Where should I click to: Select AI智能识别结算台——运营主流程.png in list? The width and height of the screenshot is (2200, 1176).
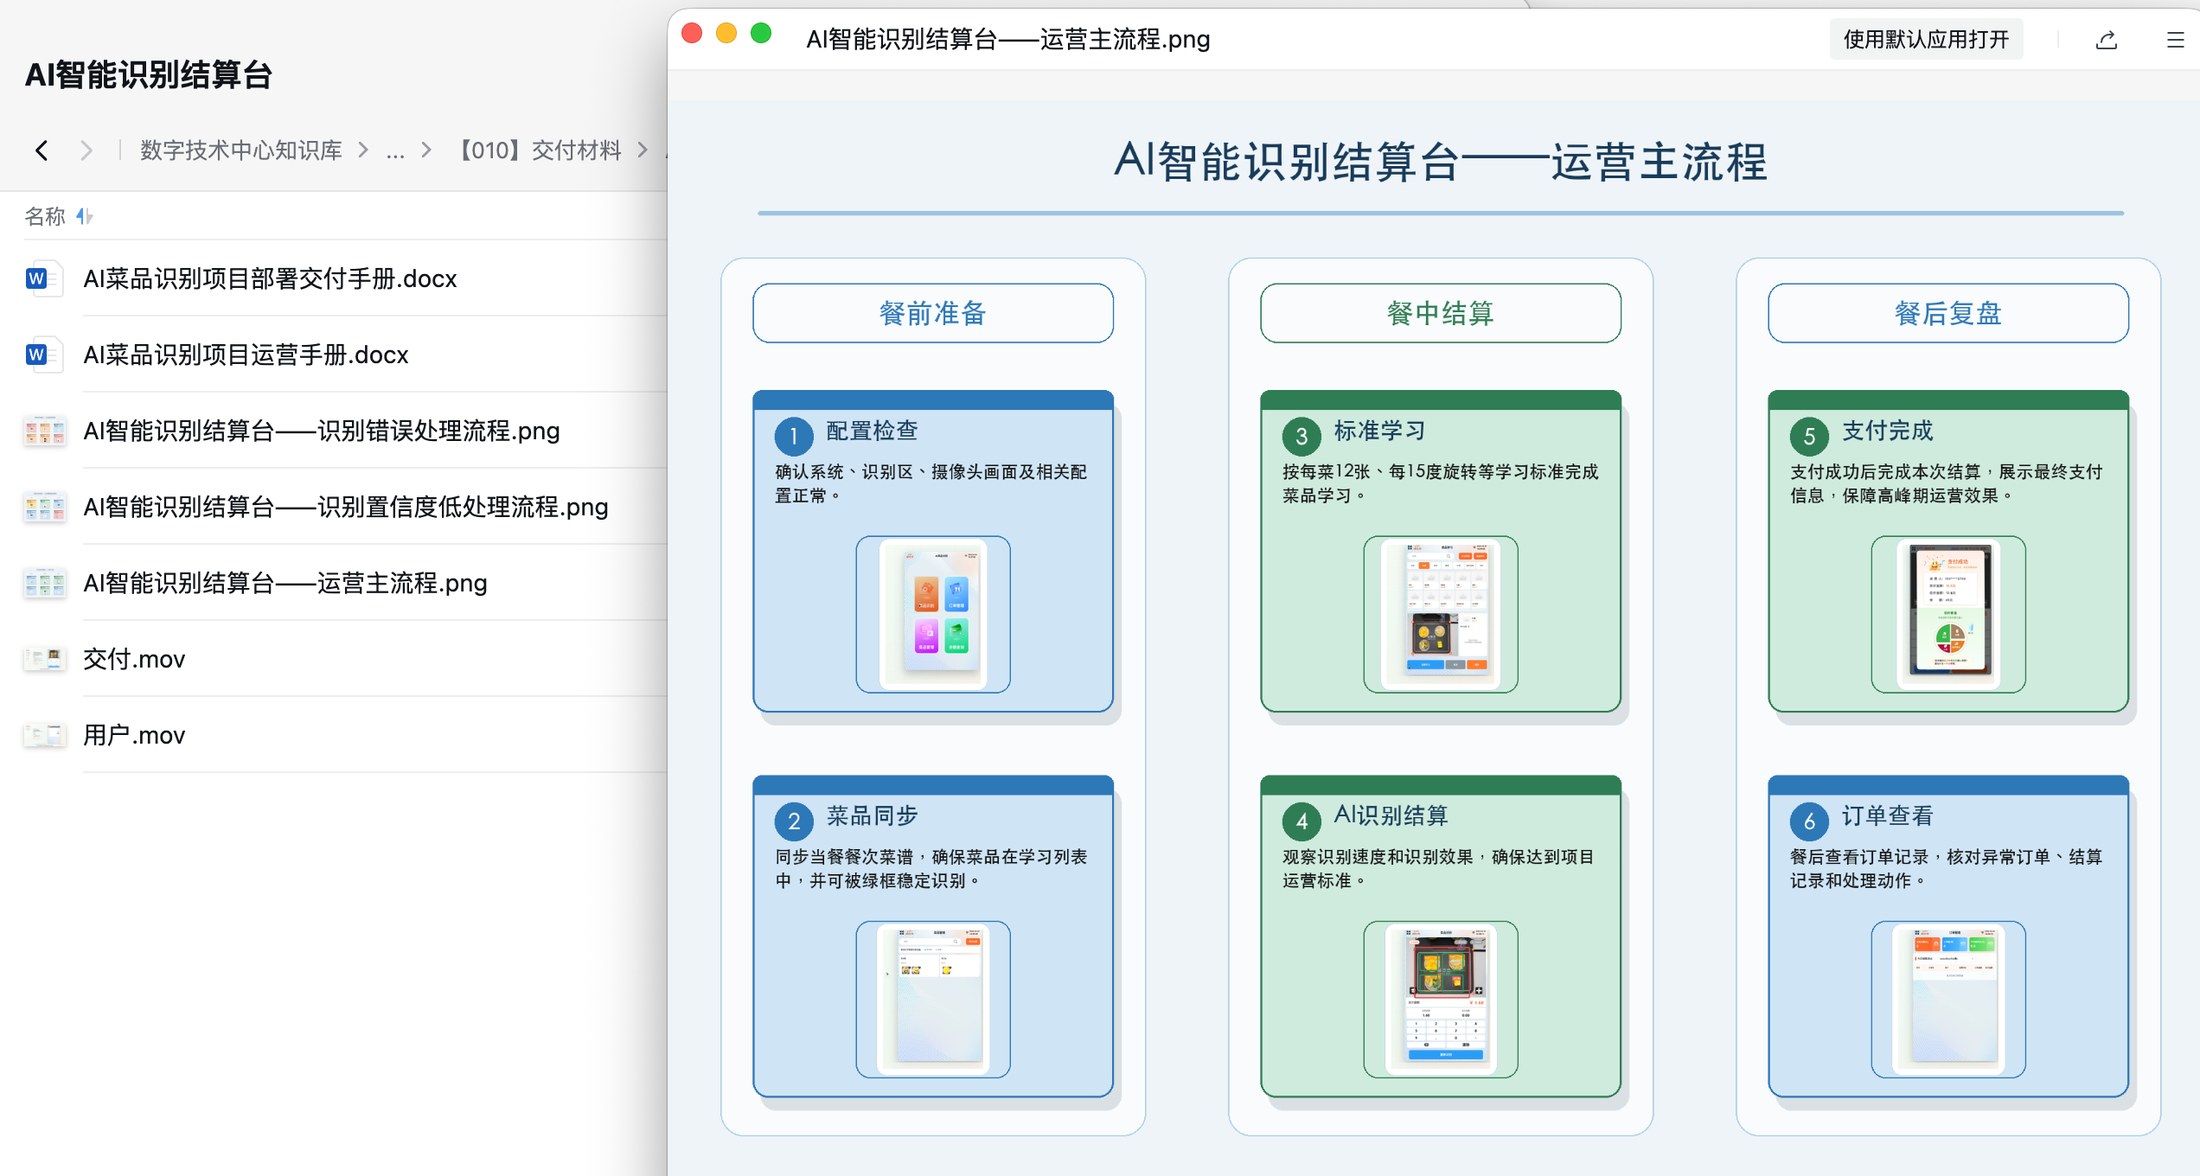coord(285,583)
